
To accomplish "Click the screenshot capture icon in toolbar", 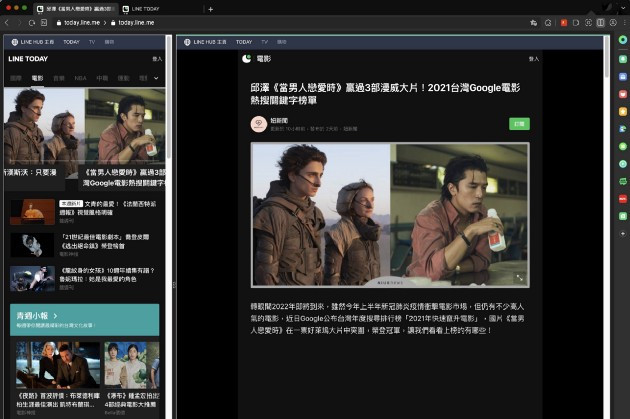I will pyautogui.click(x=588, y=23).
